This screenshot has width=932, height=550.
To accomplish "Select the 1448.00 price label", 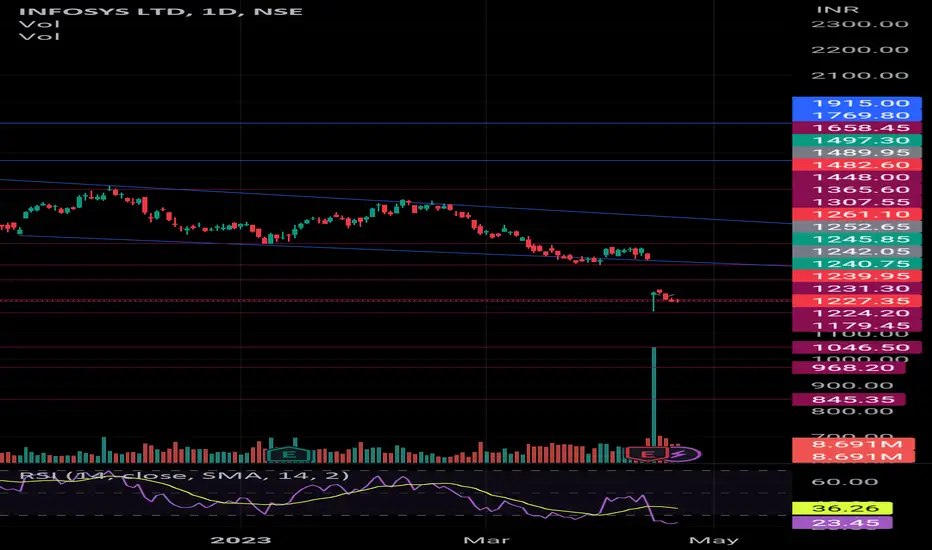I will pos(857,177).
